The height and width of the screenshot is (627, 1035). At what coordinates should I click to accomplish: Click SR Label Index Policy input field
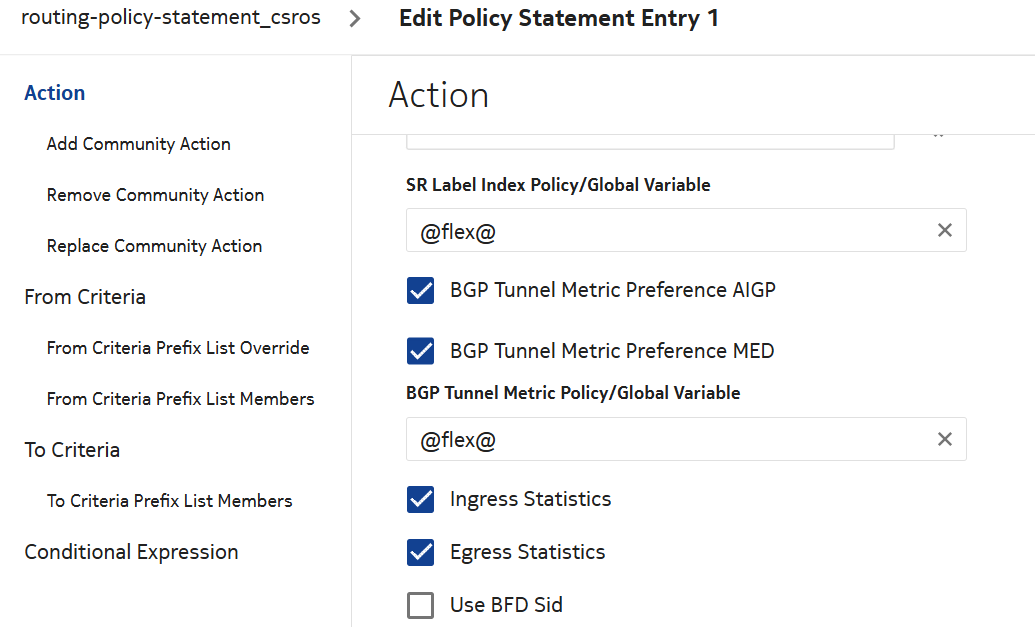660,231
